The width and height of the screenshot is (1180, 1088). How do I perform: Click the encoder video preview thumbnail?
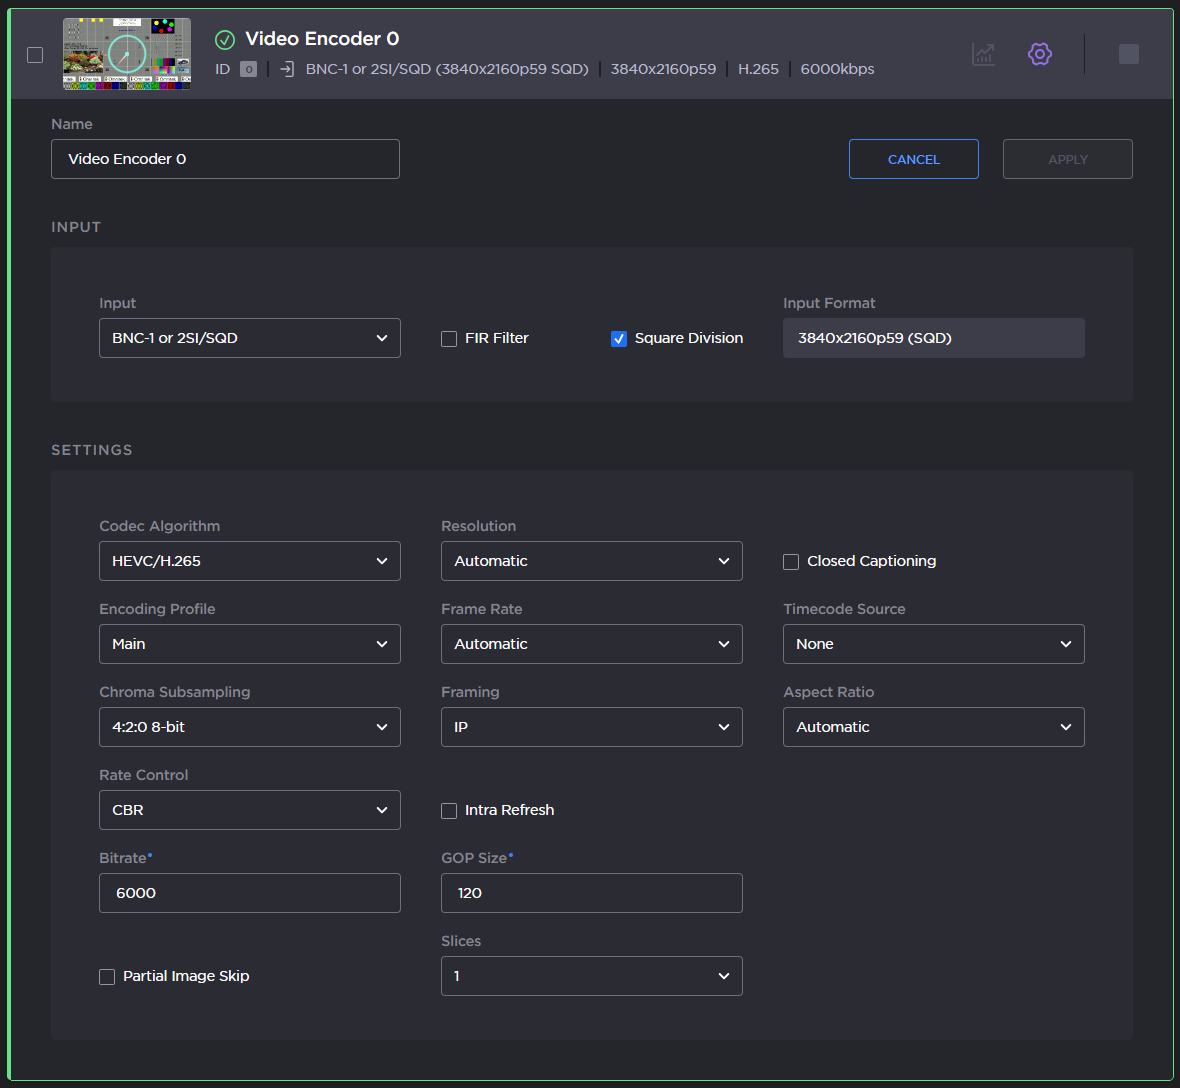click(x=127, y=54)
